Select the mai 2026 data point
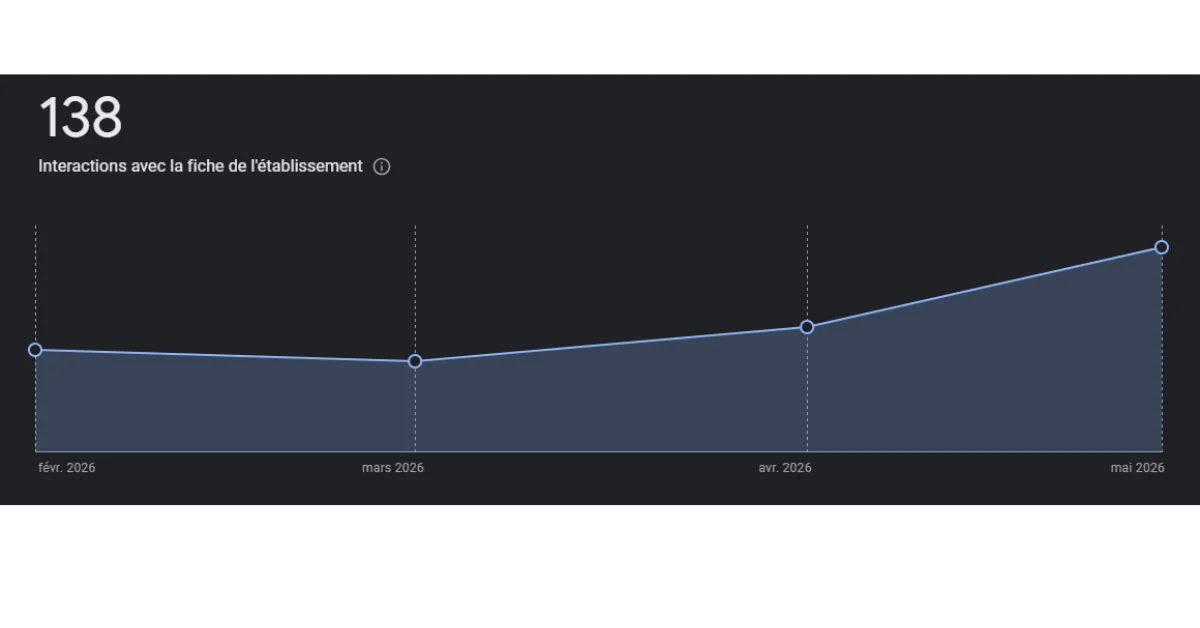This screenshot has height=628, width=1200. pos(1161,247)
